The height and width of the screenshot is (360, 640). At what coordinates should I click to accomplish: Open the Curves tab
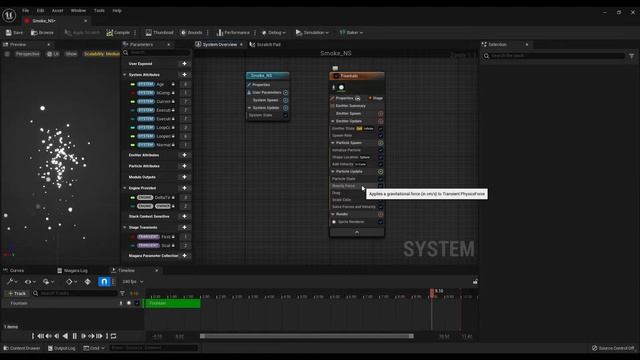(14, 270)
